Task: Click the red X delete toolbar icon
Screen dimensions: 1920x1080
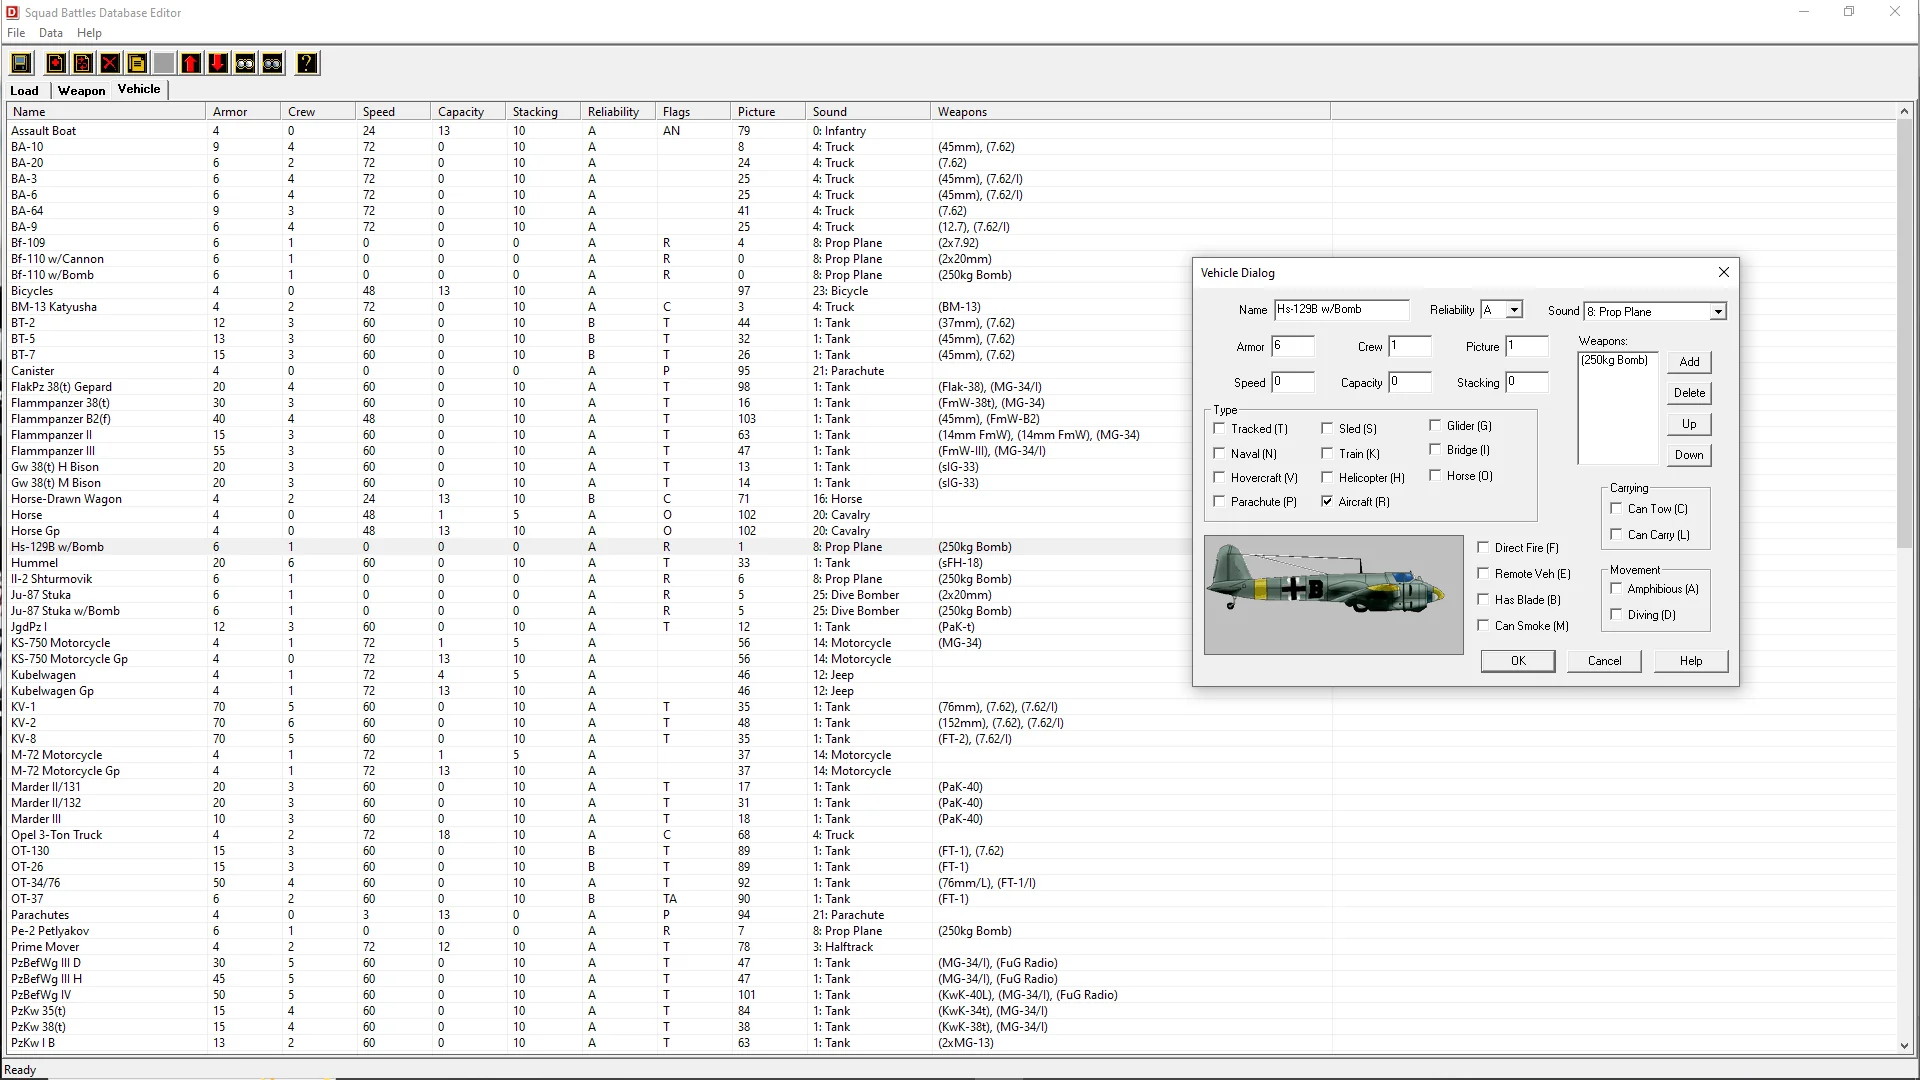Action: [110, 63]
